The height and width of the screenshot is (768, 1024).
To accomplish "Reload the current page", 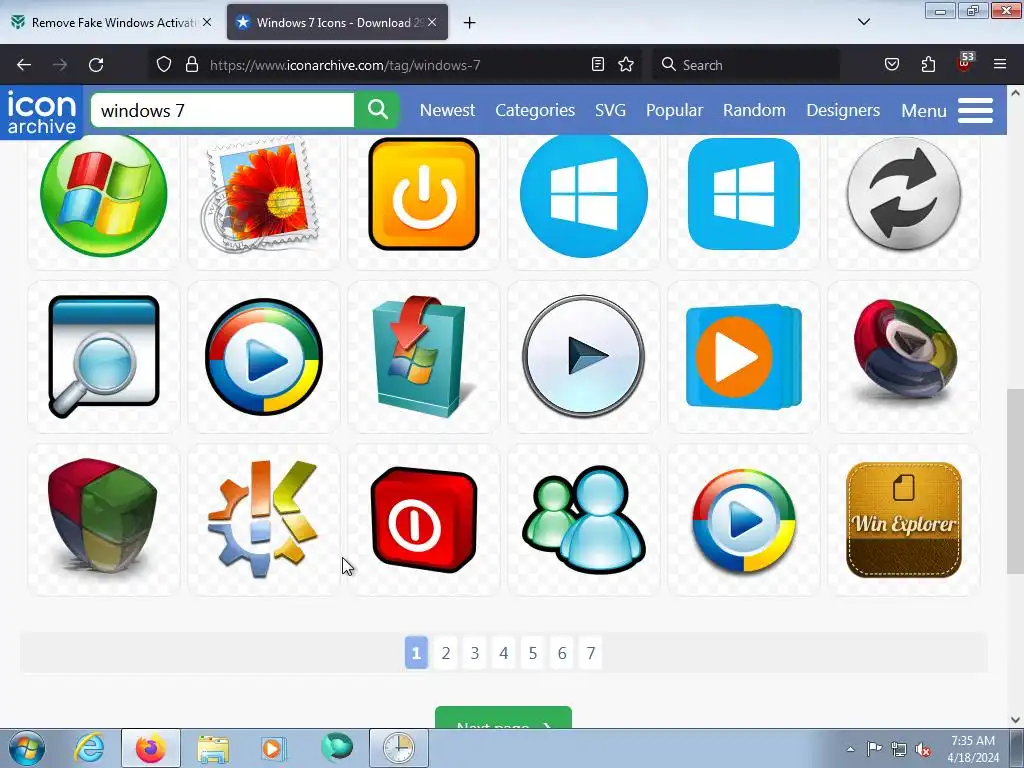I will coord(96,65).
